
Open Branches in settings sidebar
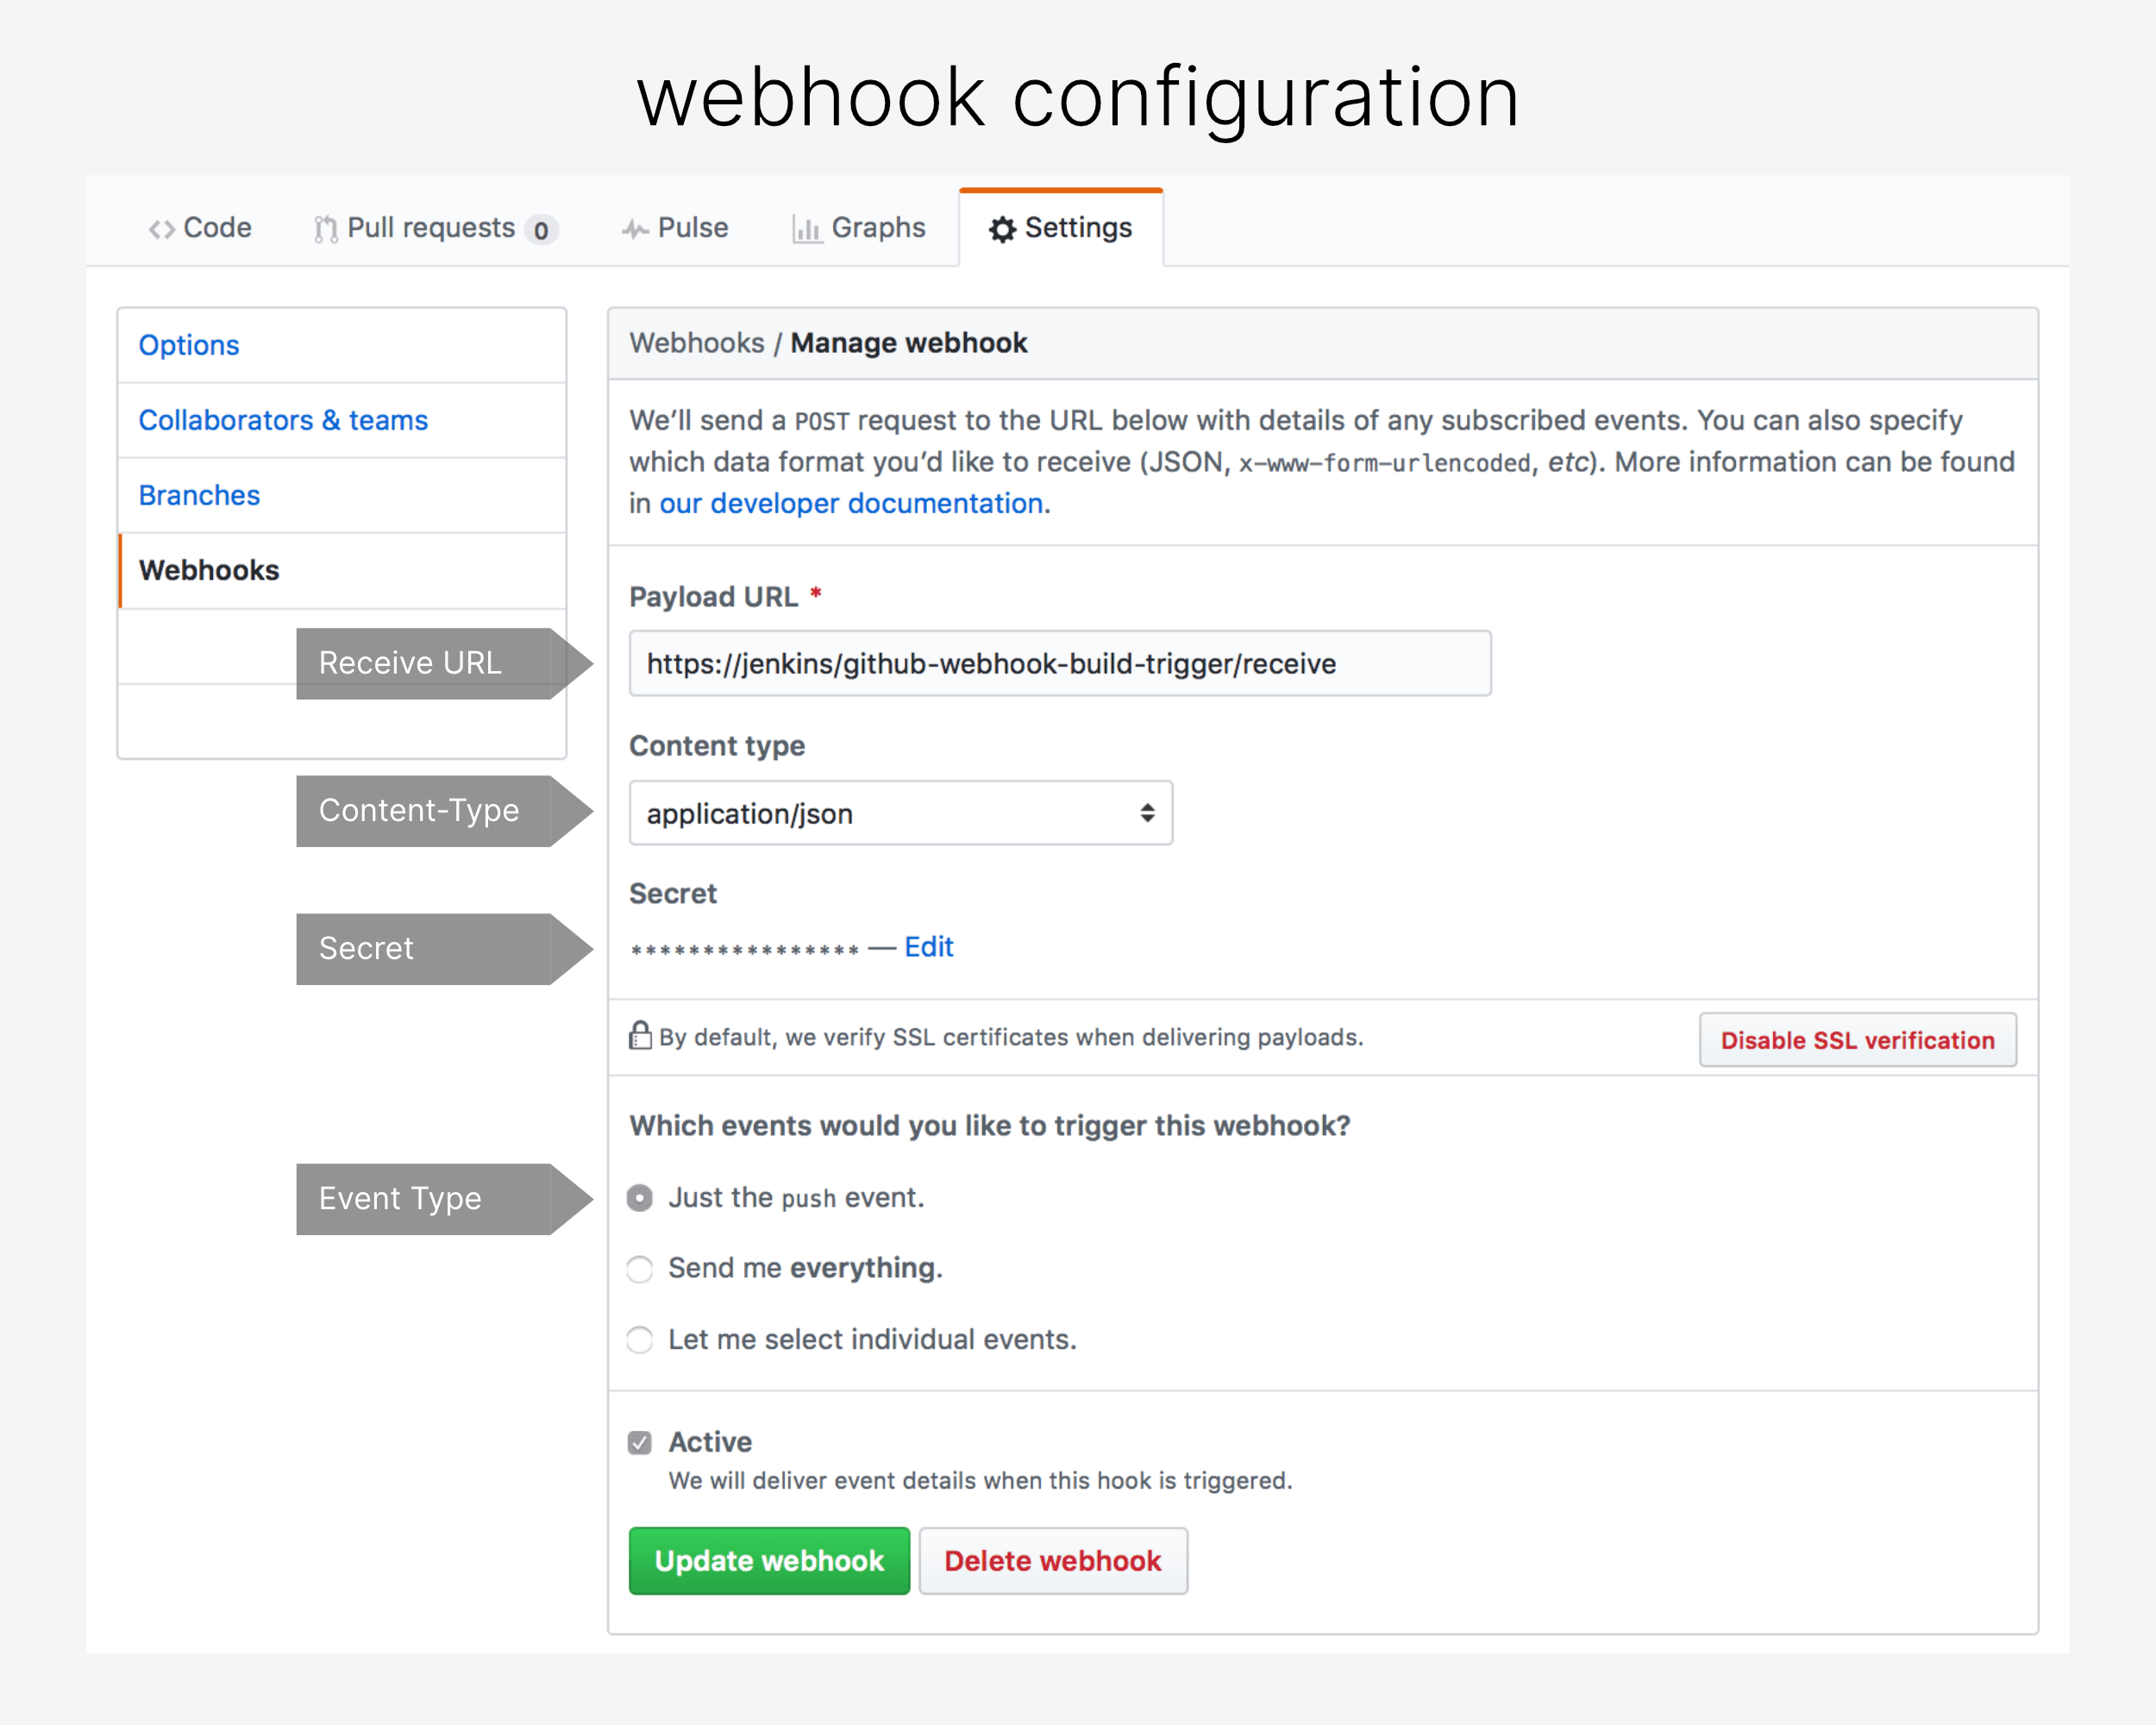point(199,495)
